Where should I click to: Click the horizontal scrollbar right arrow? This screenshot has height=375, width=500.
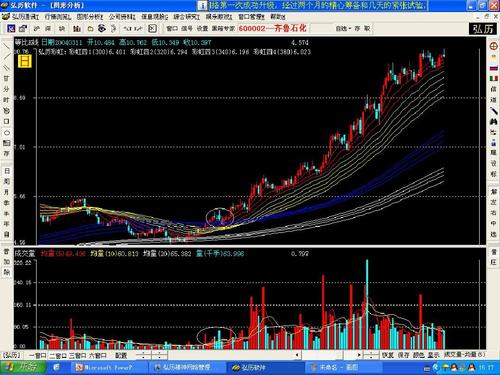pos(359,355)
